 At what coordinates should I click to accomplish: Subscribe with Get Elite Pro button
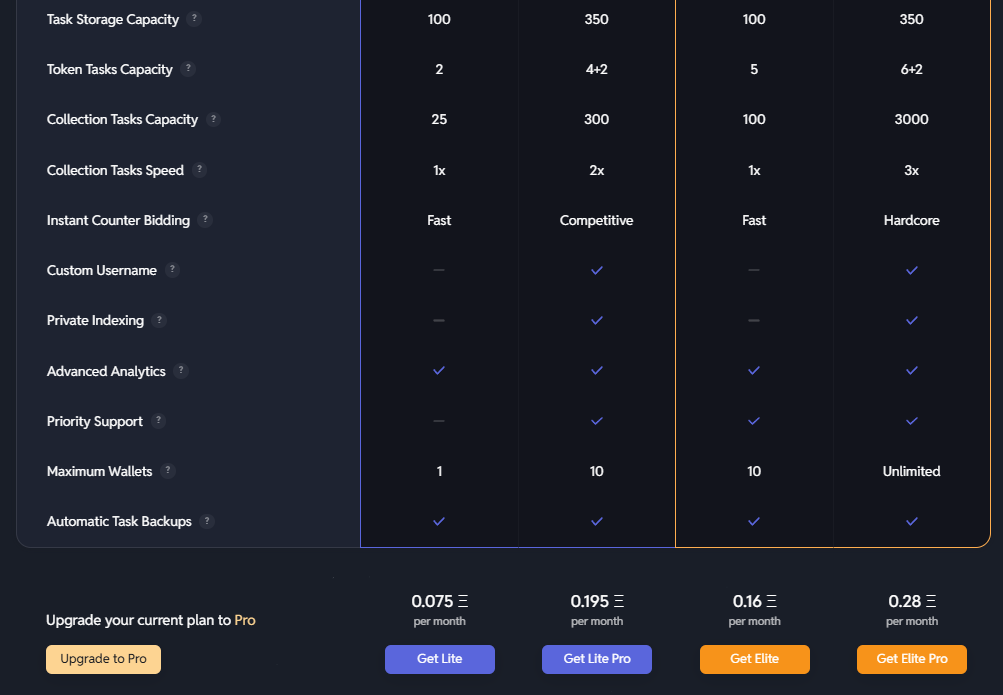click(912, 659)
